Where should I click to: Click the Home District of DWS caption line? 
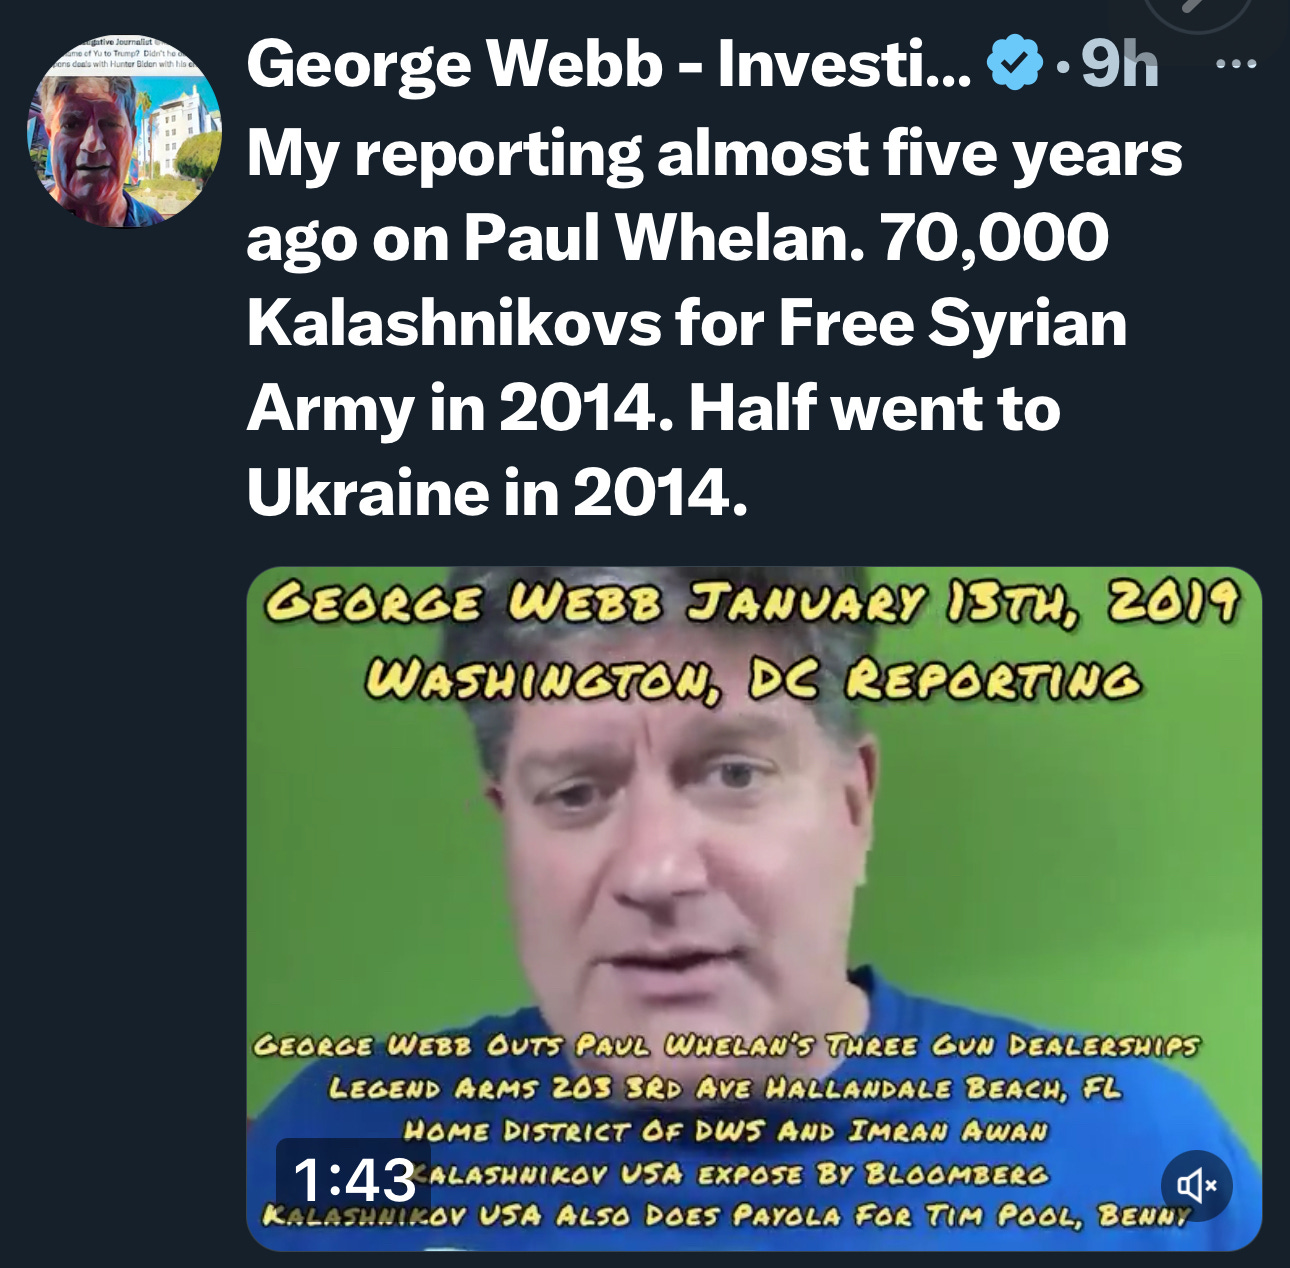tap(725, 1132)
